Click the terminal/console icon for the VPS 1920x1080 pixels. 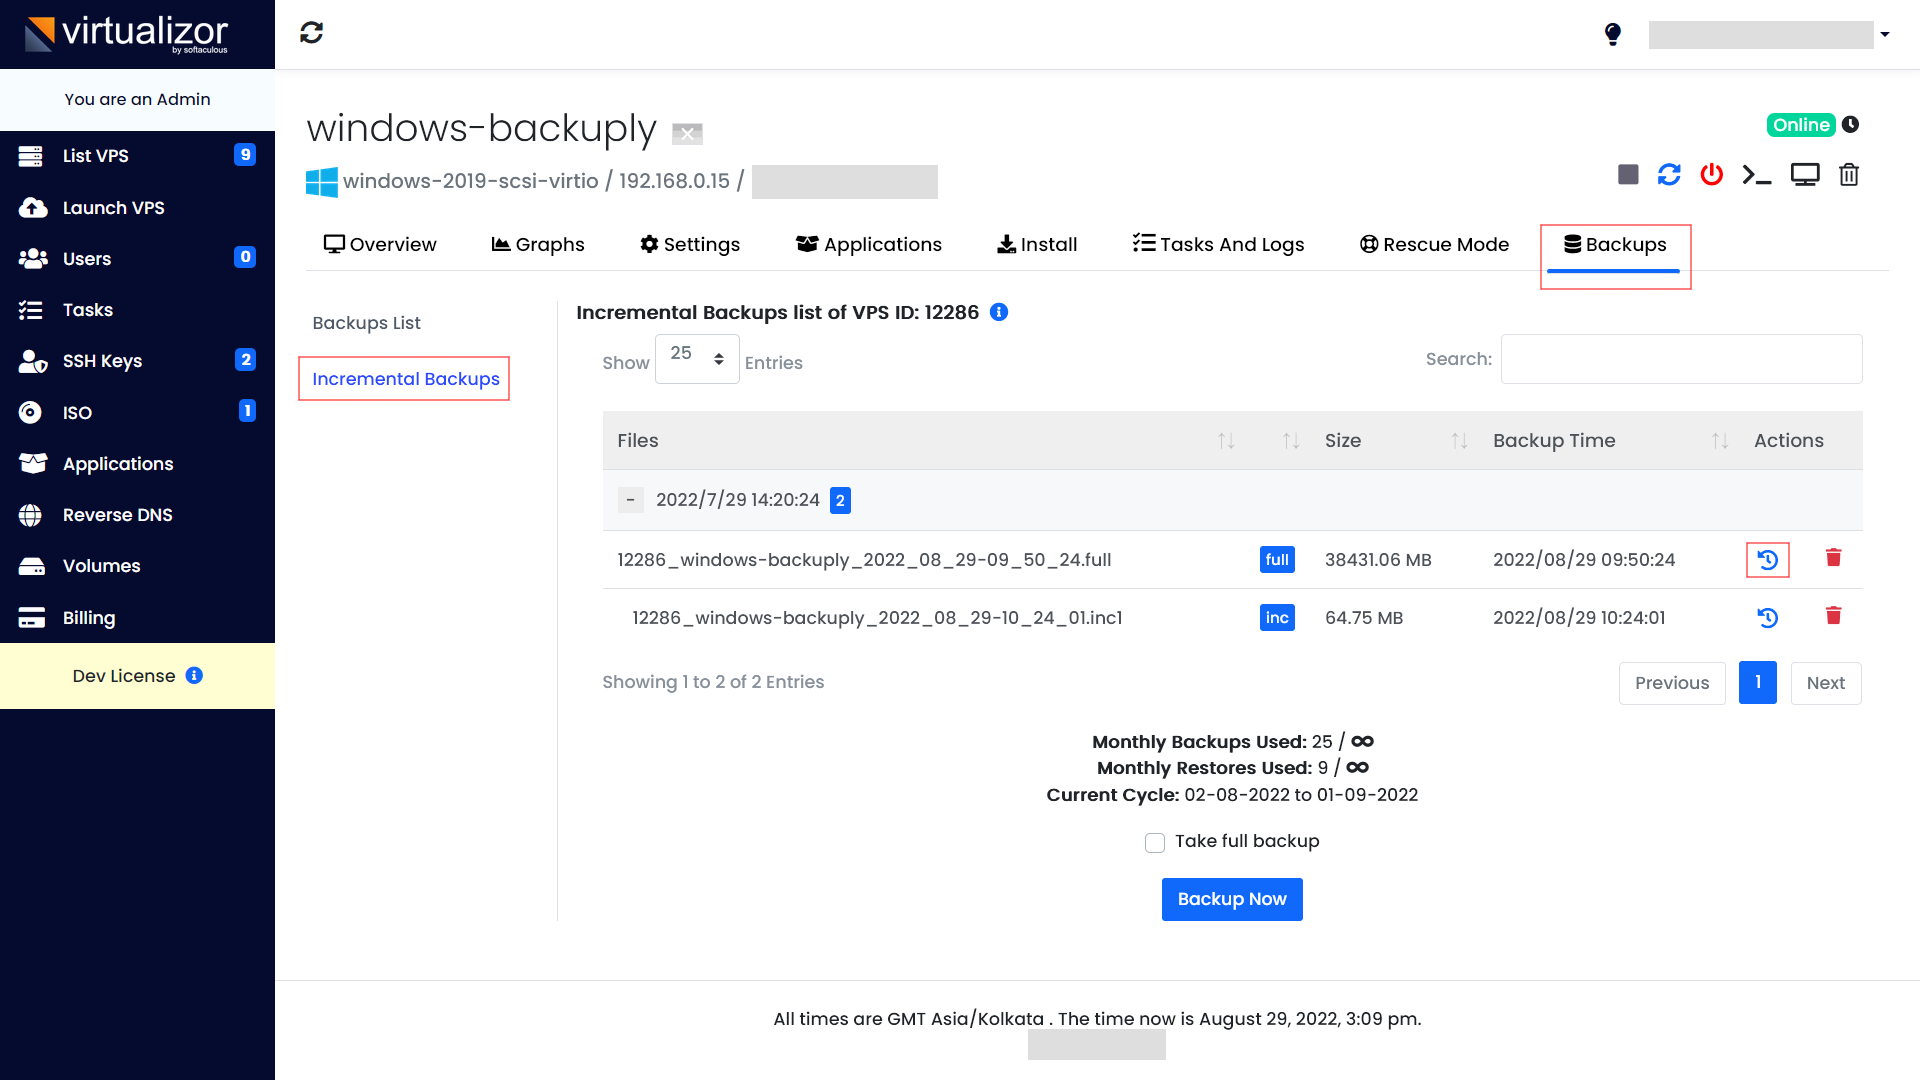1759,173
